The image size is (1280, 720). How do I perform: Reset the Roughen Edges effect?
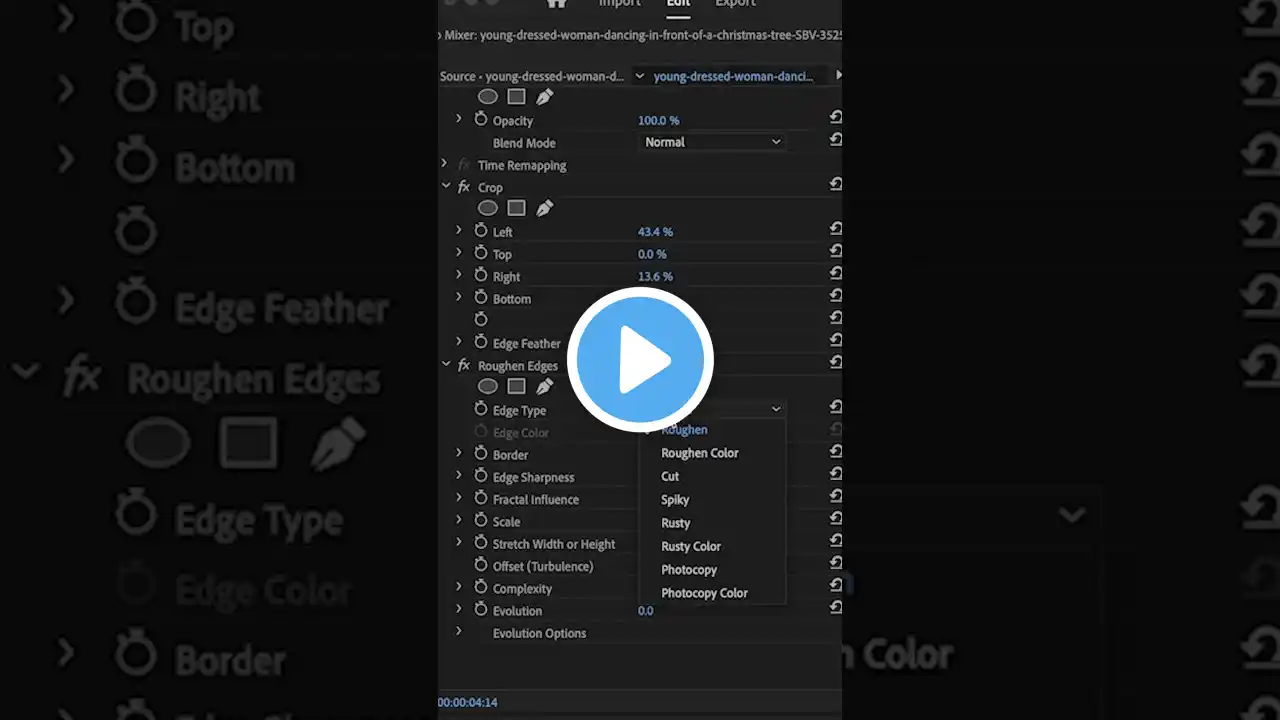[835, 362]
